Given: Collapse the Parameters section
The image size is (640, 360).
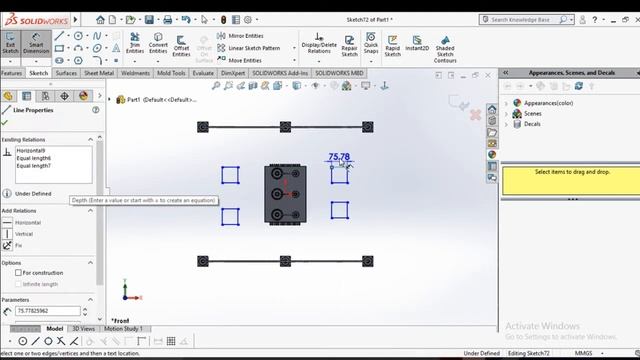Looking at the screenshot, I should point(91,300).
